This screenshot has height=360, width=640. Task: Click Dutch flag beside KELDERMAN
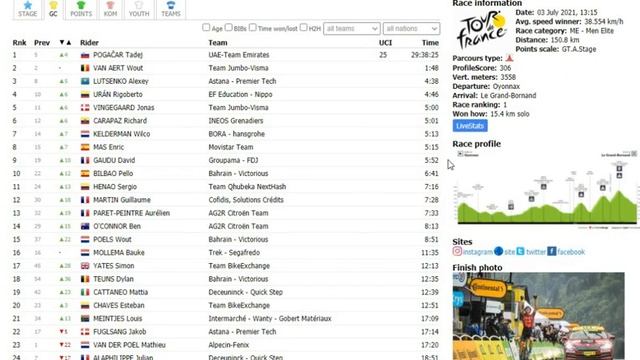[x=85, y=134]
